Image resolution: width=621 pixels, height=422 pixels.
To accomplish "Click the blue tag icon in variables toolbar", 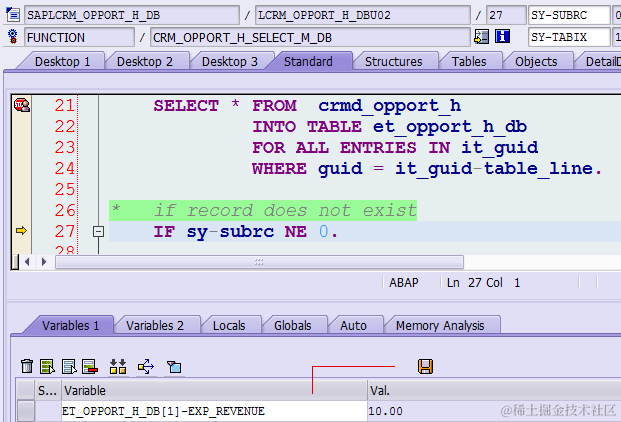I will coord(174,367).
